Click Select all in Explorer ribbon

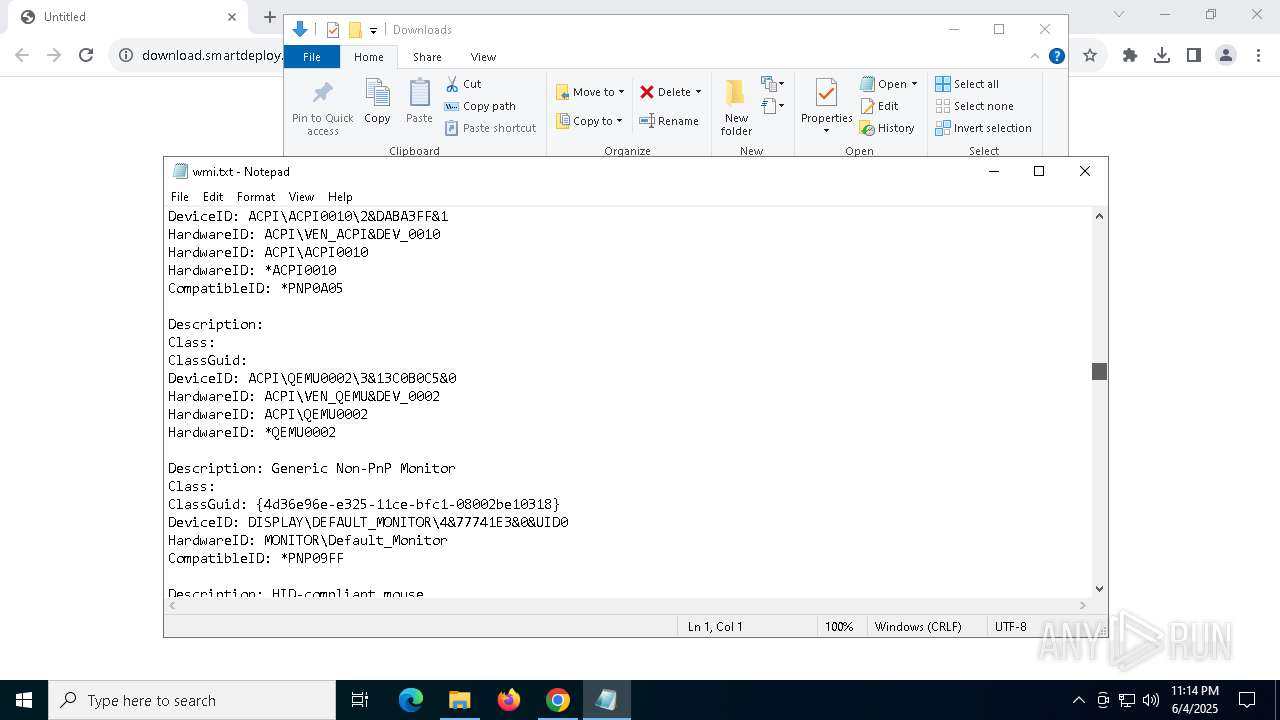pos(967,84)
